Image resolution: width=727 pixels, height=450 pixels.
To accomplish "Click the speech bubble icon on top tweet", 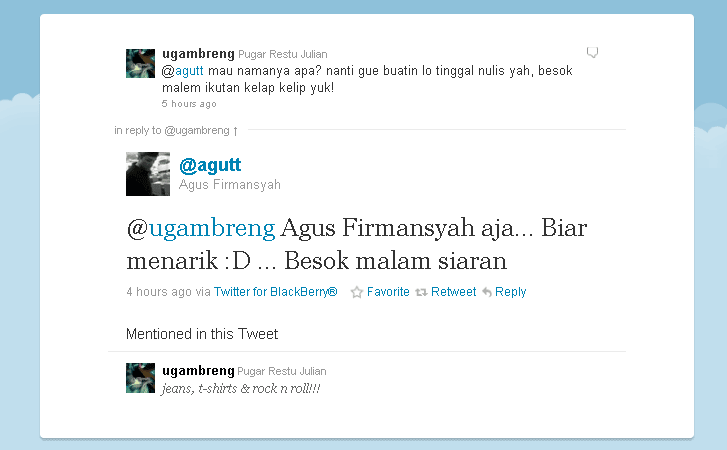I will [x=592, y=52].
